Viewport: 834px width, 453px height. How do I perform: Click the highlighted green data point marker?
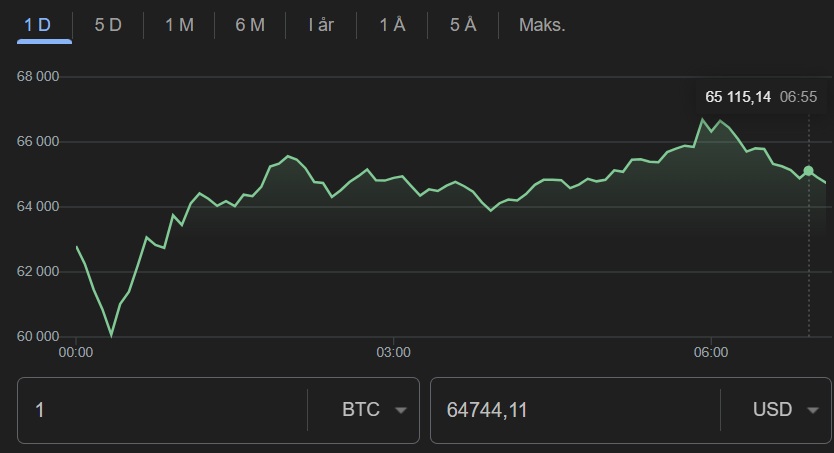[808, 171]
